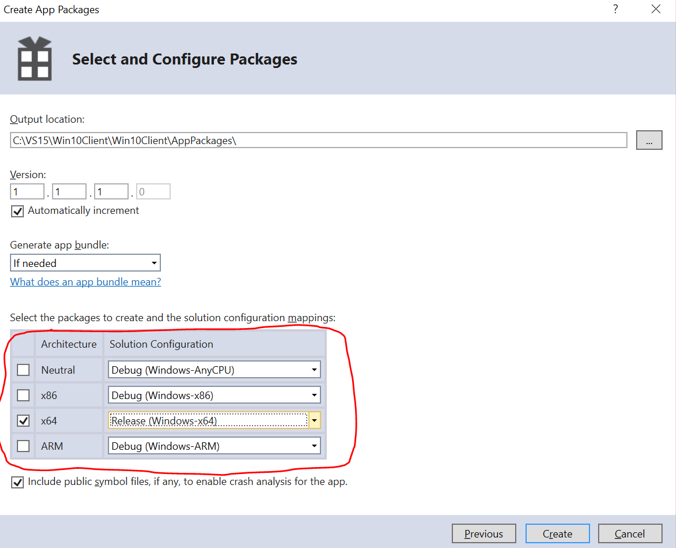Click the second version number field

(69, 192)
